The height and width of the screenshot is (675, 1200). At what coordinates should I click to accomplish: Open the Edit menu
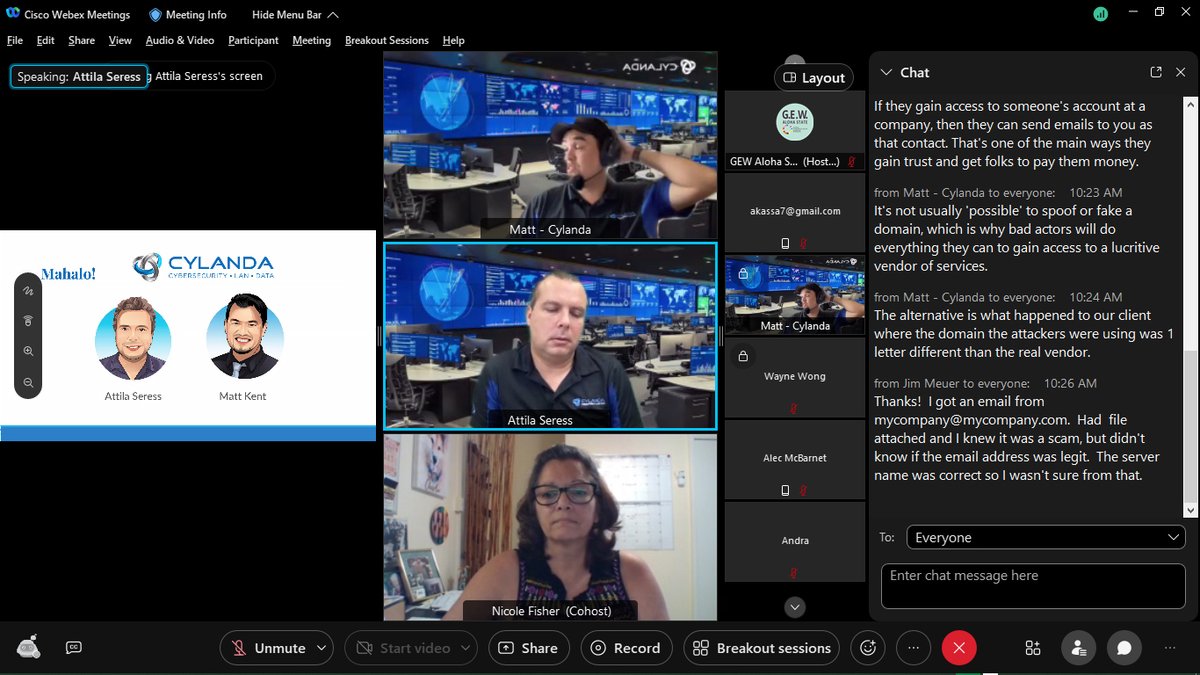coord(45,40)
